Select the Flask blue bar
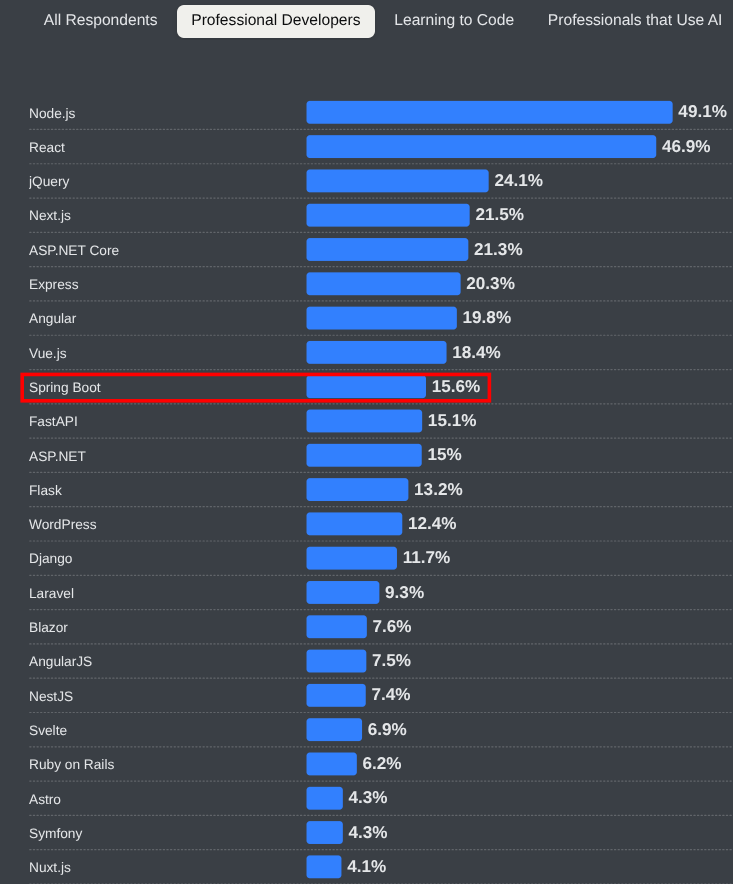Viewport: 733px width, 884px height. [x=357, y=489]
